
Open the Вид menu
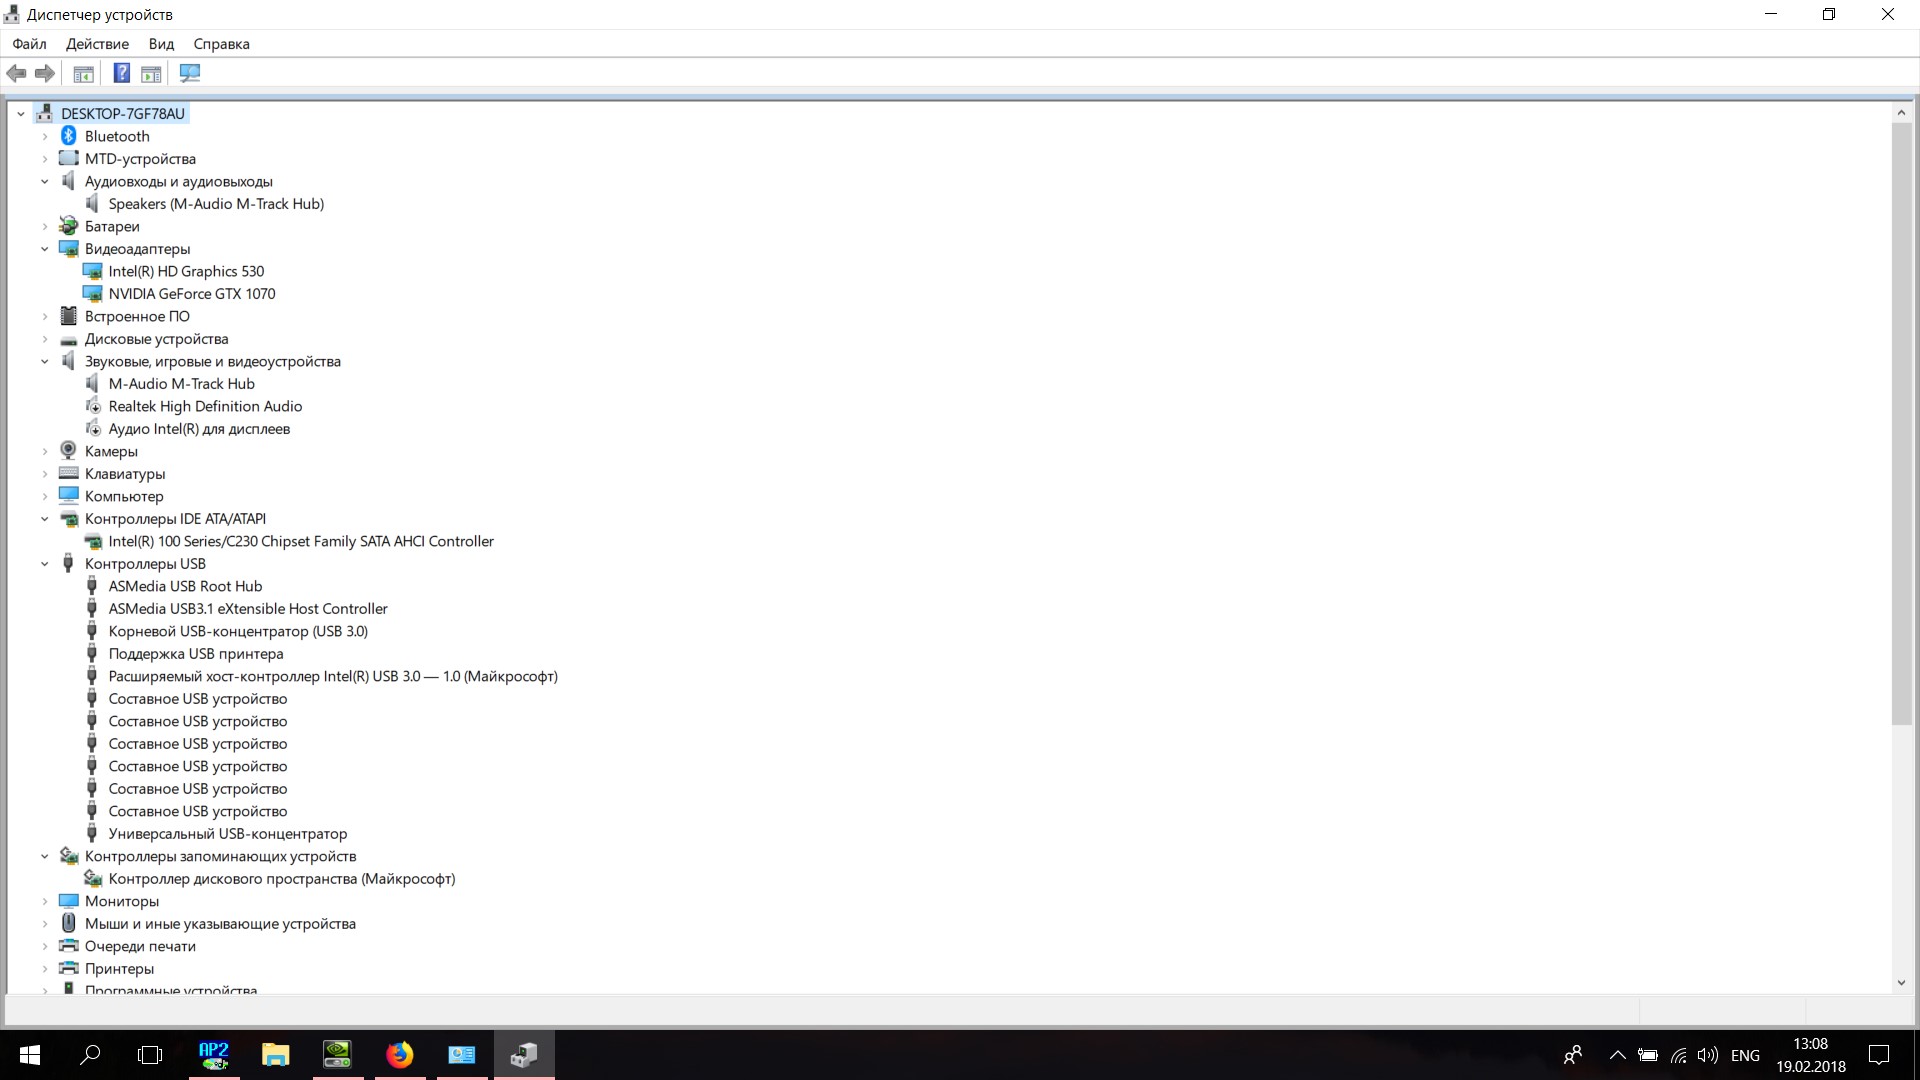point(161,44)
